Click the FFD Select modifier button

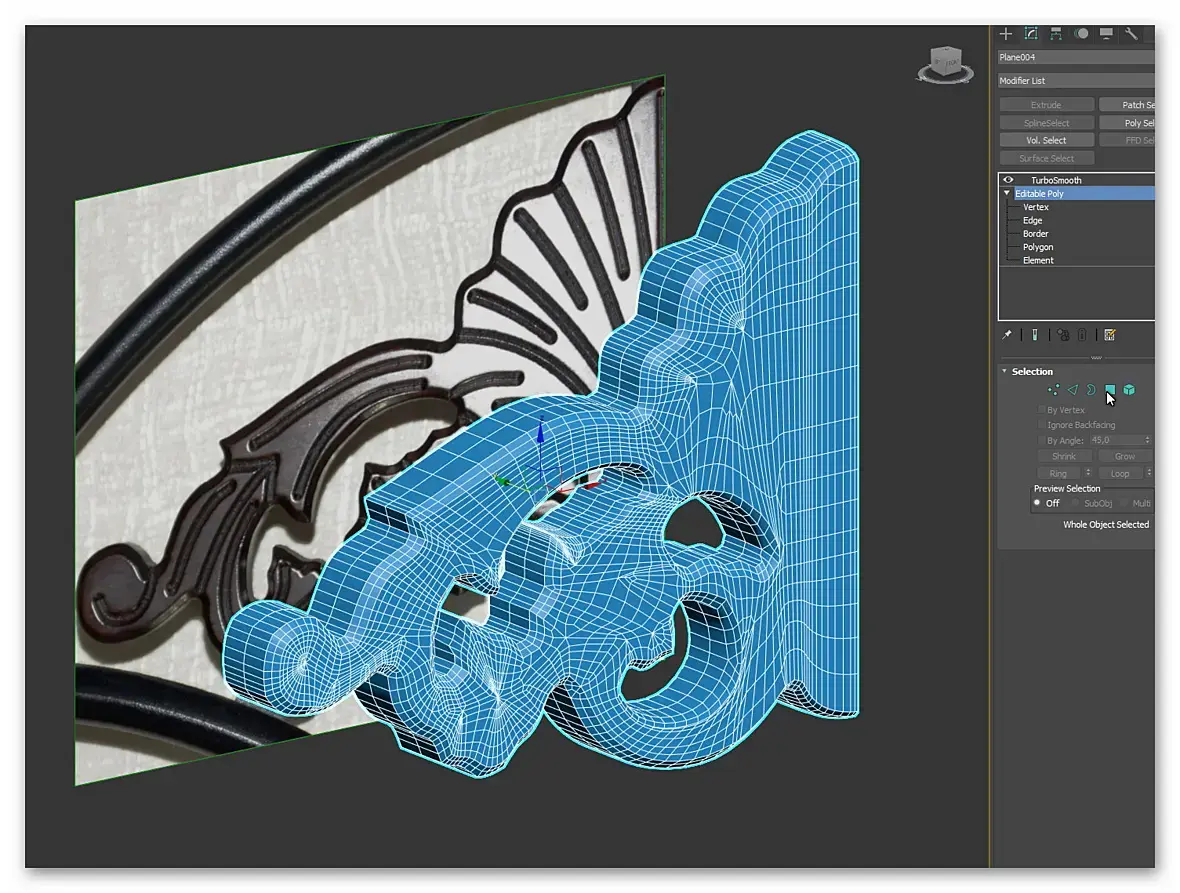1127,140
